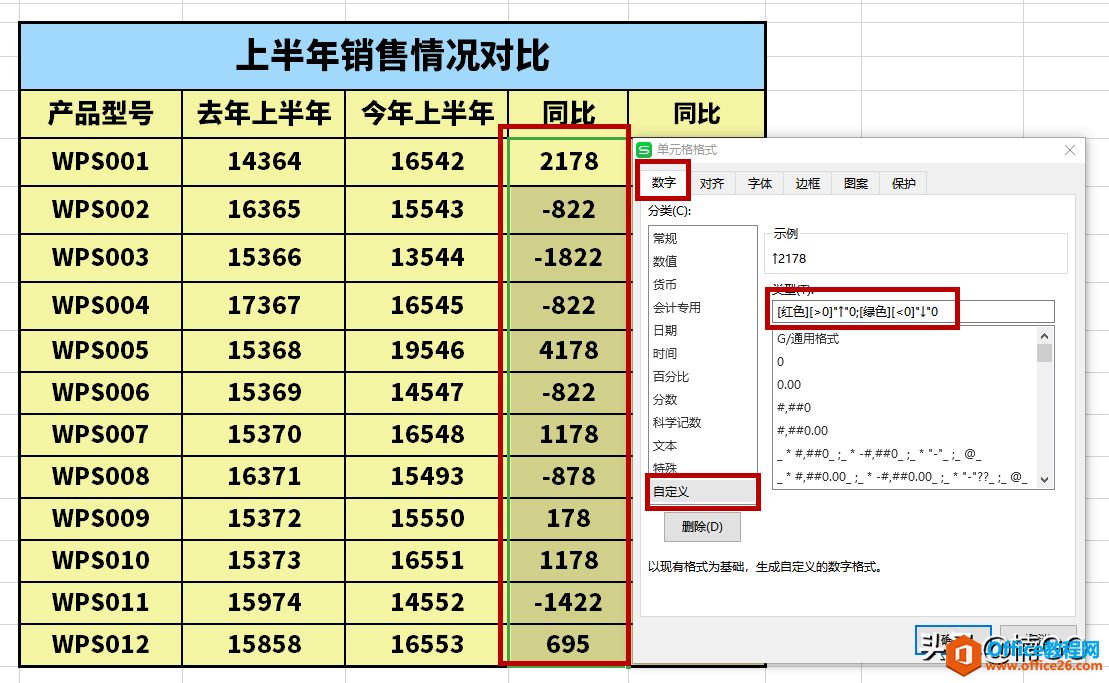Switch to the 对齐 tab

(x=712, y=184)
